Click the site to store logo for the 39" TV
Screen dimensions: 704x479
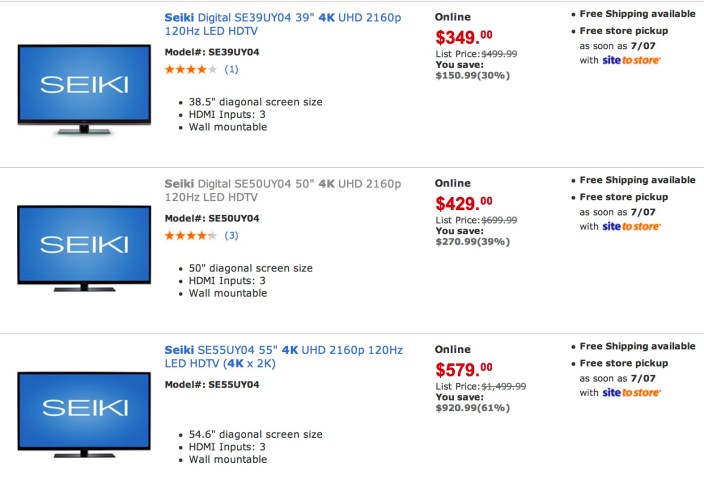pyautogui.click(x=631, y=60)
